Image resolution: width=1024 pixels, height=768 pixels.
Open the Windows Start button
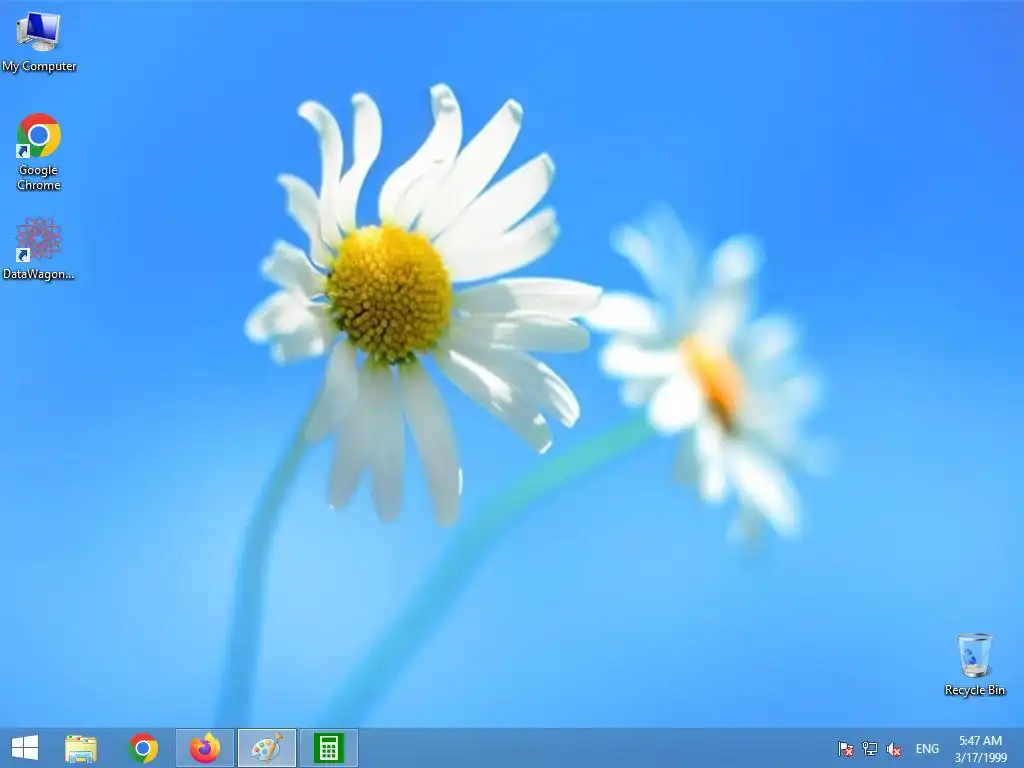(25, 748)
